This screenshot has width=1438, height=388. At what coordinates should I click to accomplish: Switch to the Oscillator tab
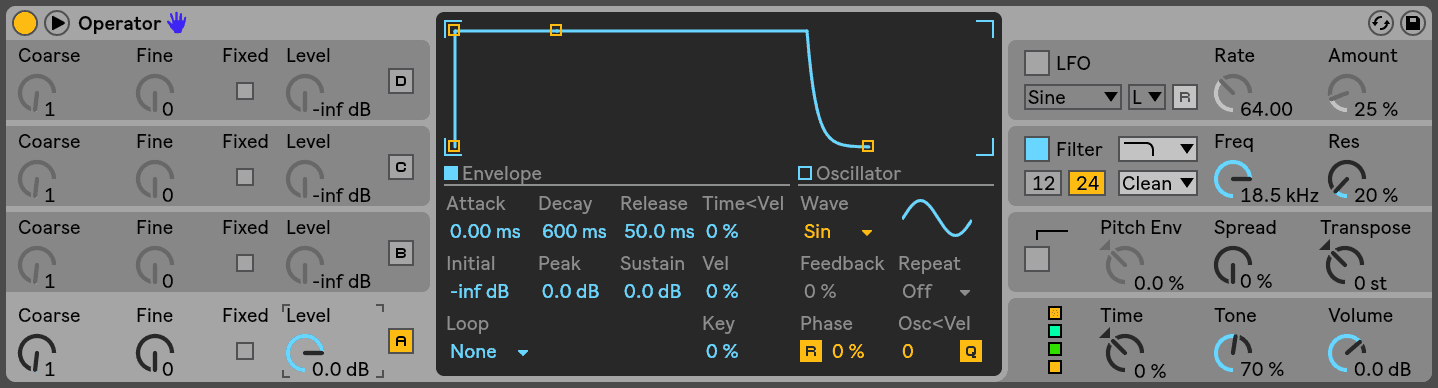click(x=849, y=174)
